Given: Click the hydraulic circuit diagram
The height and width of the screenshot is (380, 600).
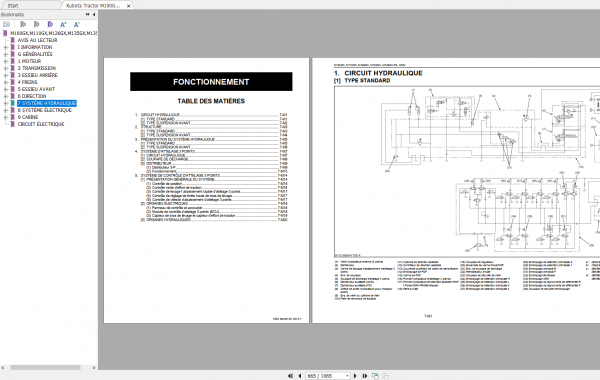Looking at the screenshot, I should (467, 171).
